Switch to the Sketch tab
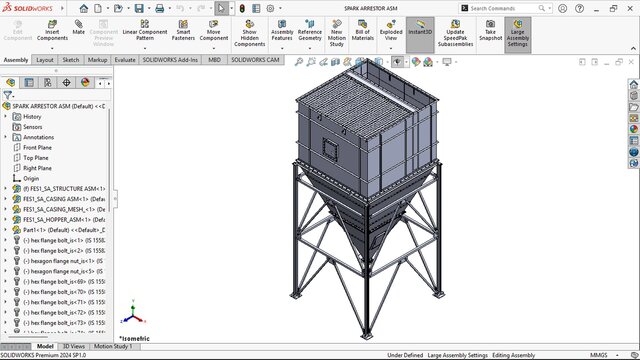The image size is (640, 360). 71,60
